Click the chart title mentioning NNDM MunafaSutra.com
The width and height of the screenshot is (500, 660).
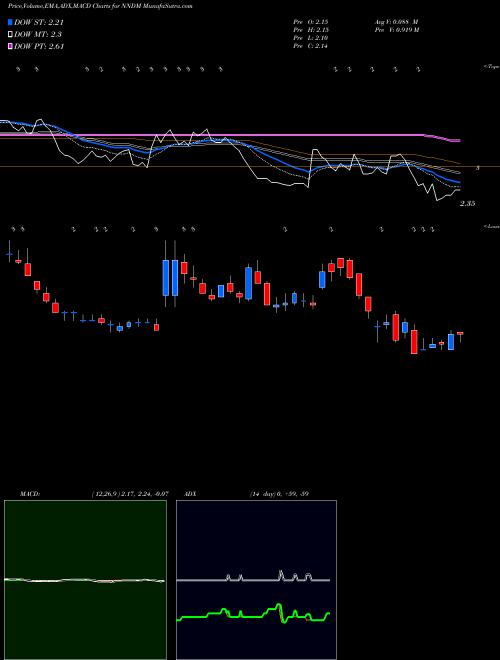[101, 6]
